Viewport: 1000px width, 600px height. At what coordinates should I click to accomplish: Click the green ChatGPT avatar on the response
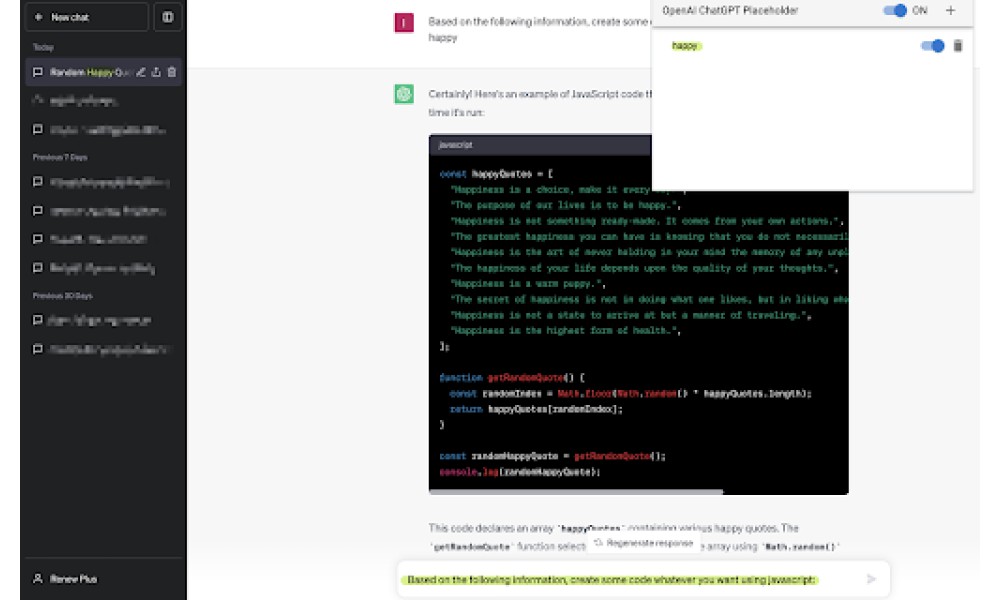click(x=404, y=94)
